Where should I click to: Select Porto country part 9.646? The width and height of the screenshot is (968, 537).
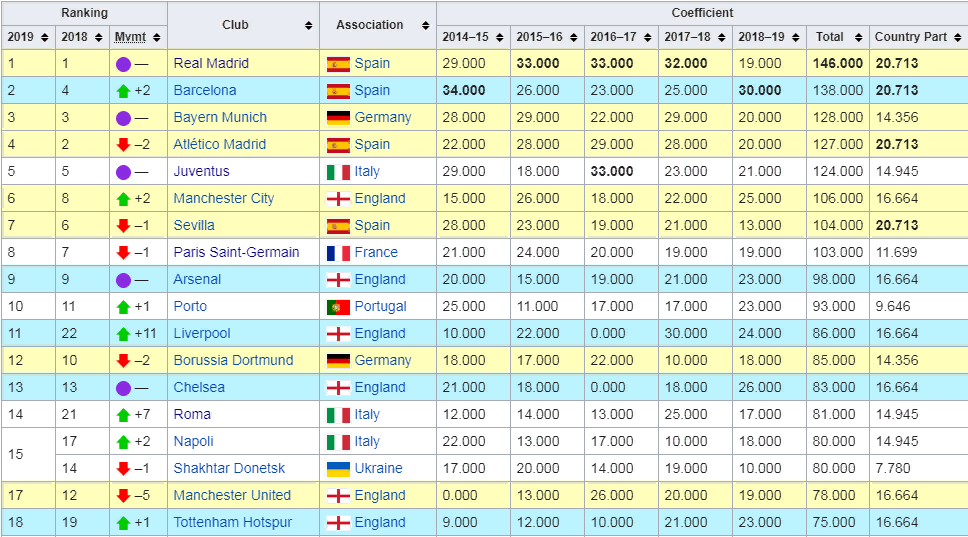893,306
